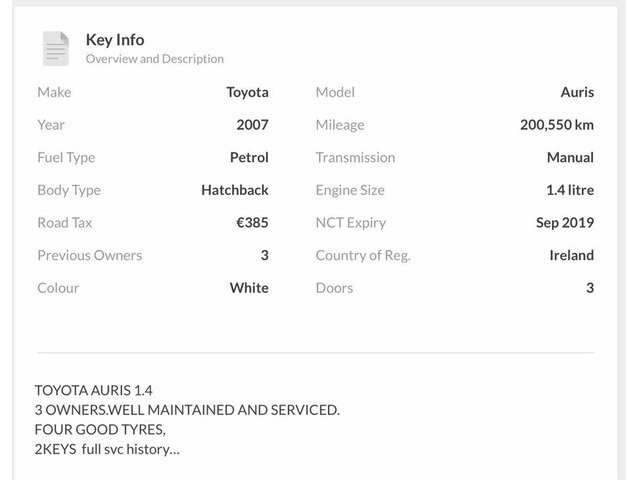Select the Toyota make value
The height and width of the screenshot is (480, 640).
247,92
